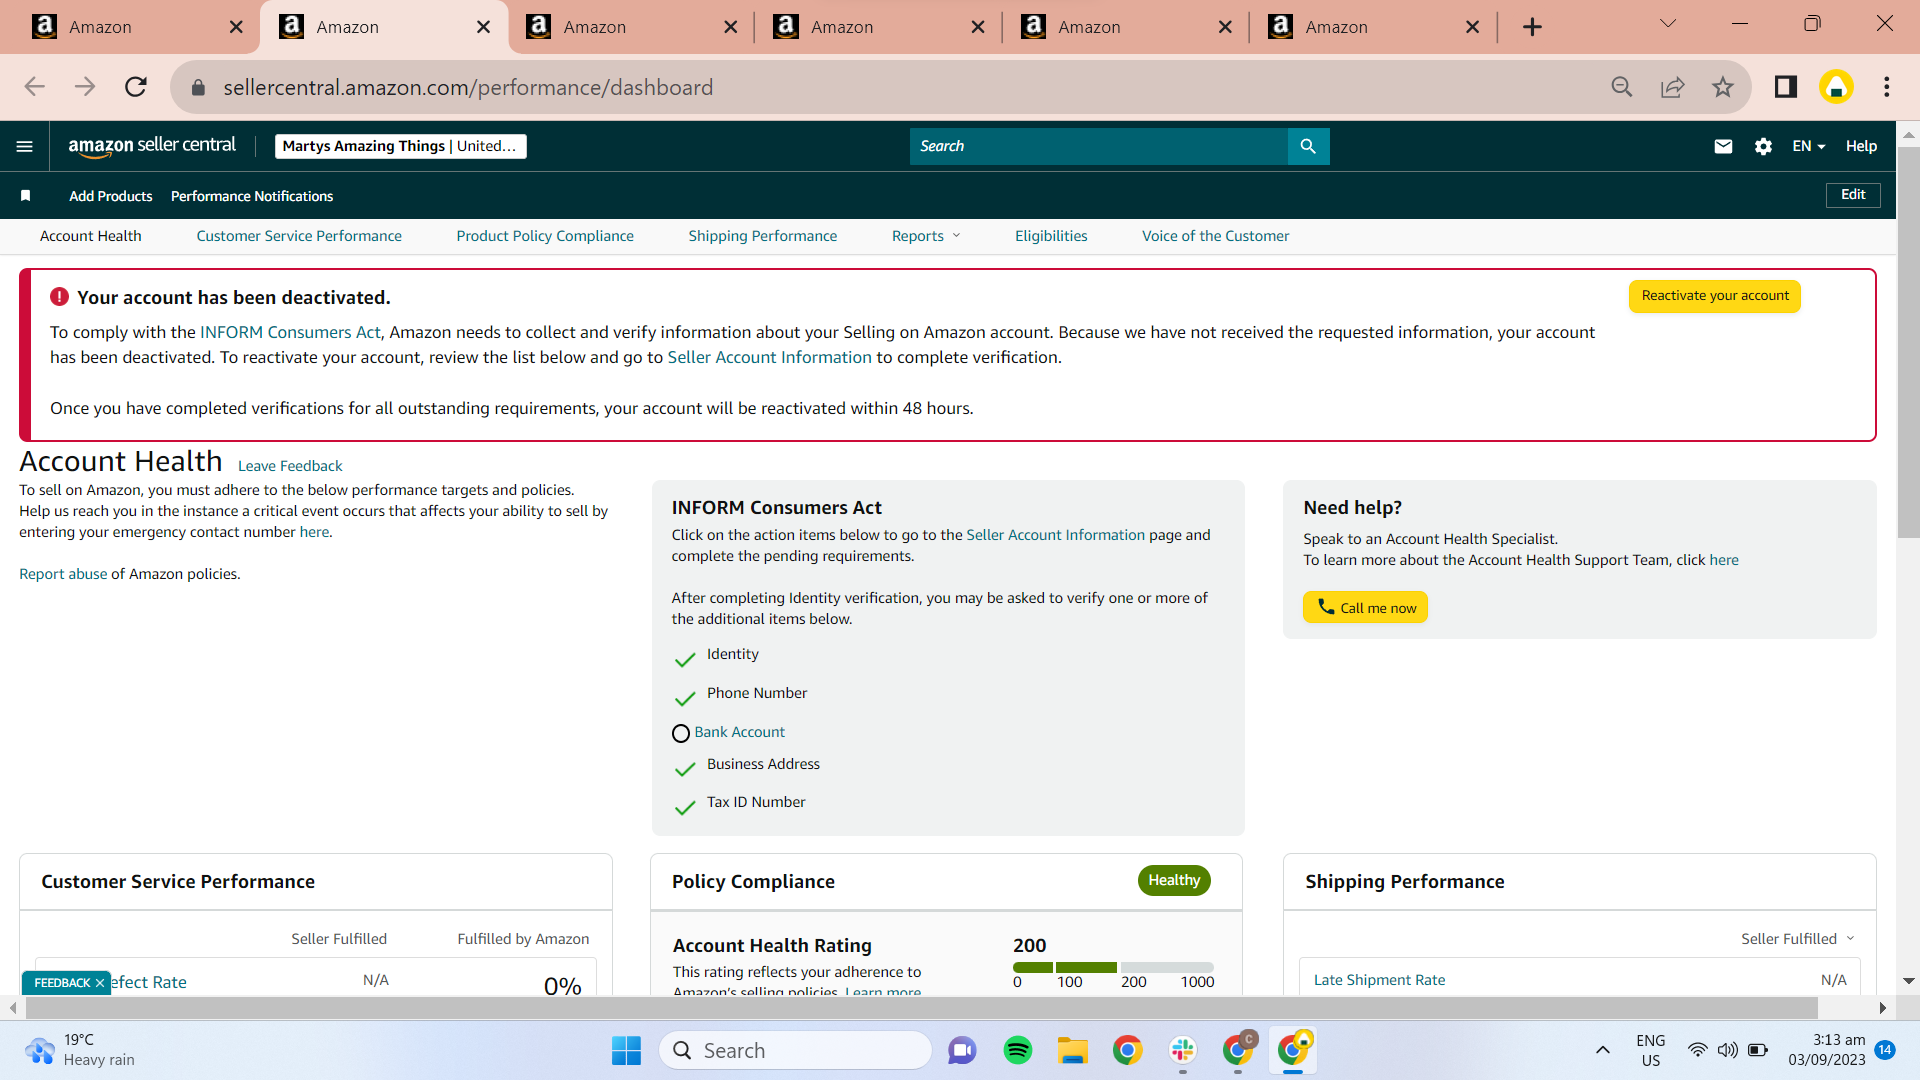This screenshot has height=1080, width=1920.
Task: Click the search magnifier button in Seller Central
Action: pos(1308,146)
